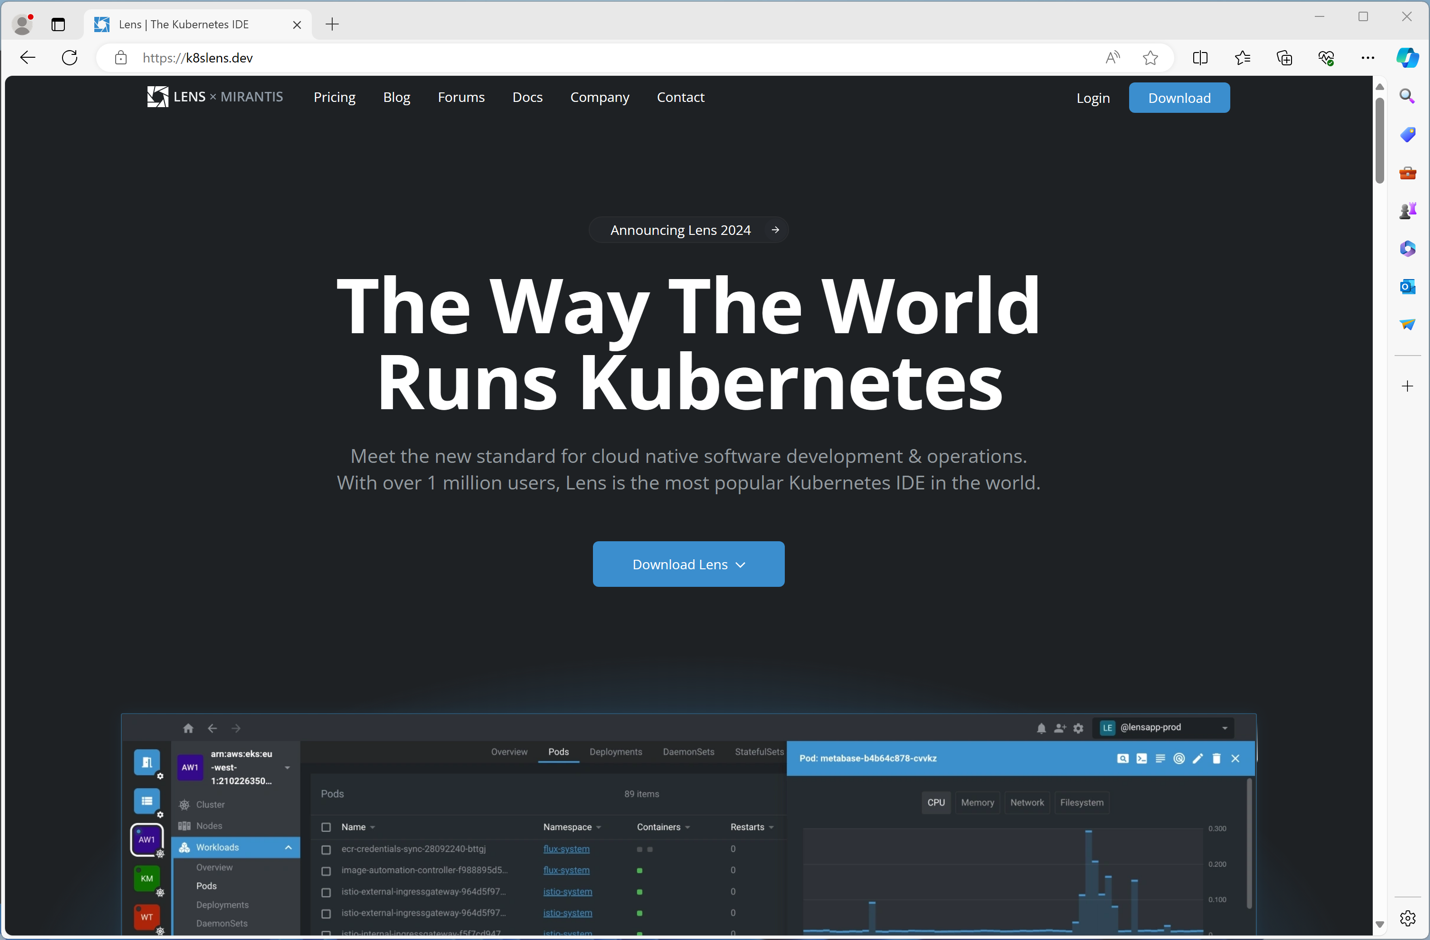
Task: Select the WT cluster hotbar icon
Action: [147, 917]
